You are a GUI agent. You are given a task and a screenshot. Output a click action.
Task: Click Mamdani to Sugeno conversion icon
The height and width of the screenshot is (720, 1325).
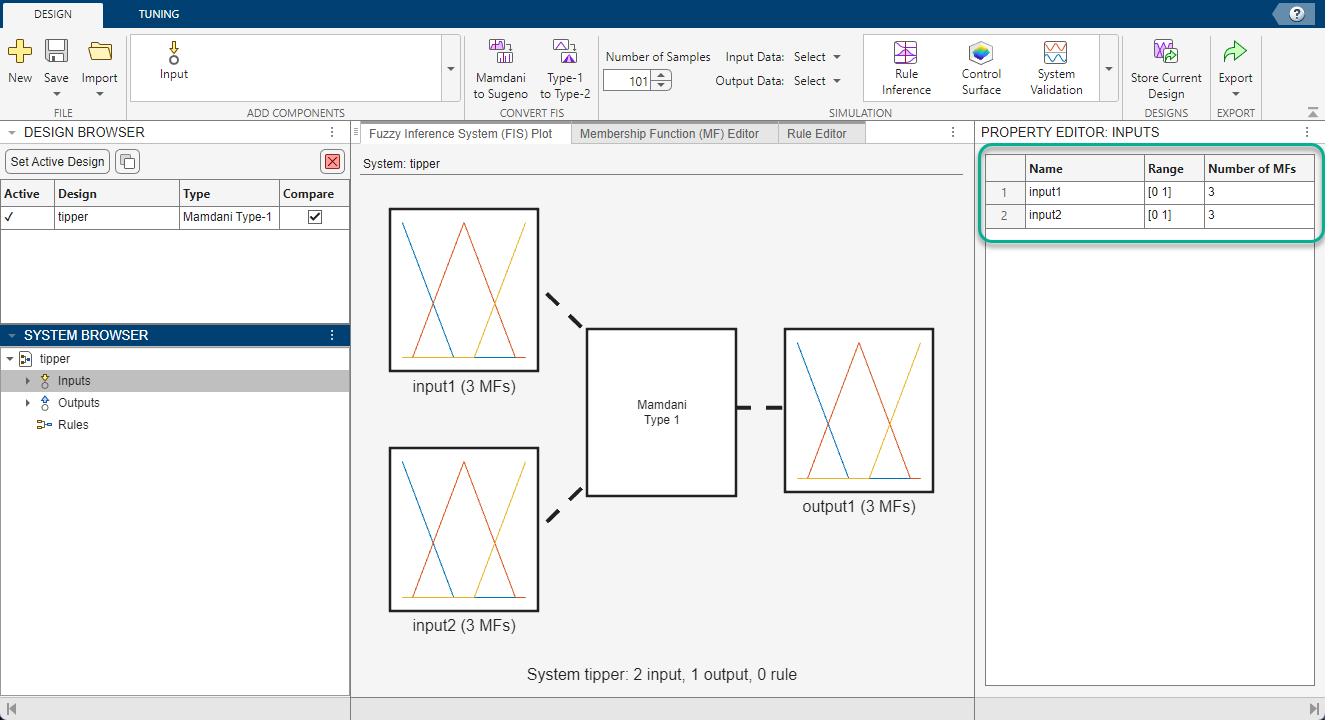(500, 52)
